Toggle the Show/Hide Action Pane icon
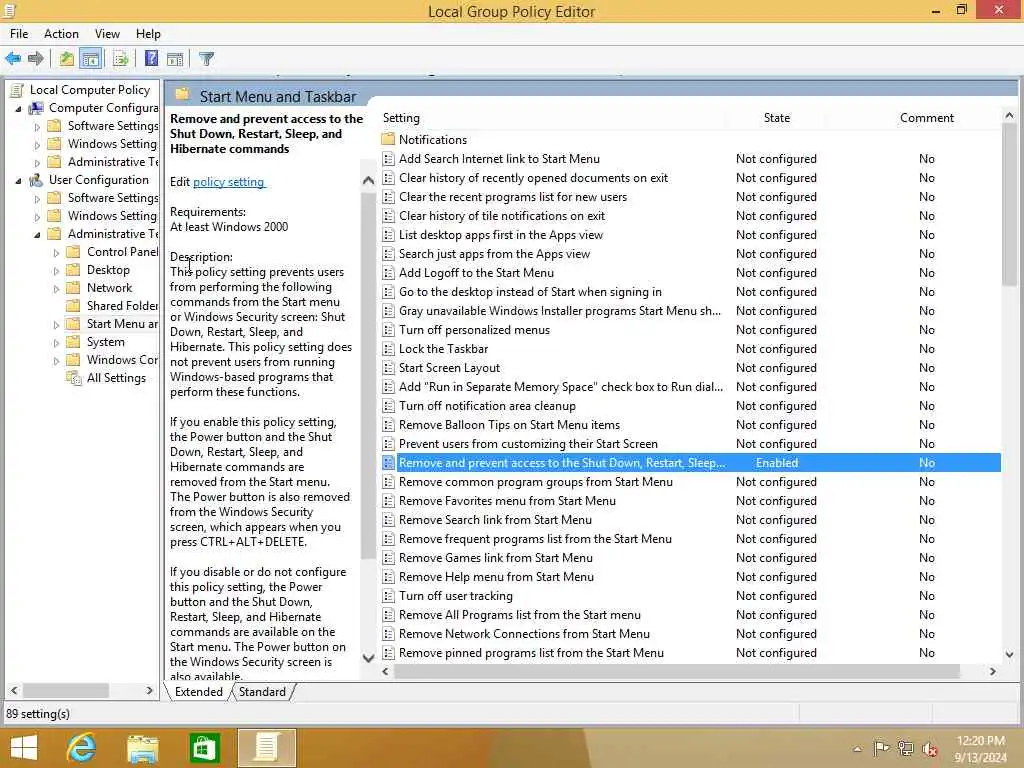The image size is (1024, 768). coord(175,59)
